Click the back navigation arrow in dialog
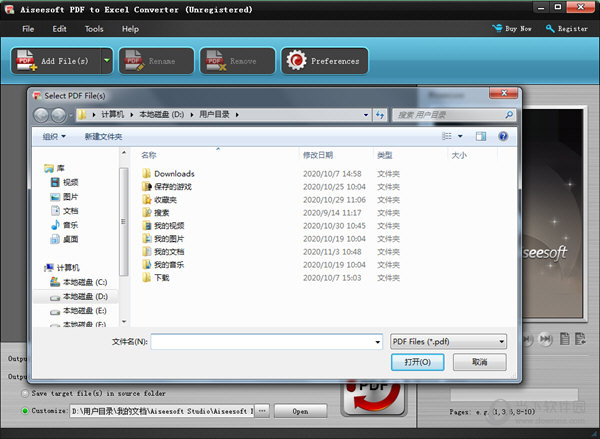 [41, 115]
